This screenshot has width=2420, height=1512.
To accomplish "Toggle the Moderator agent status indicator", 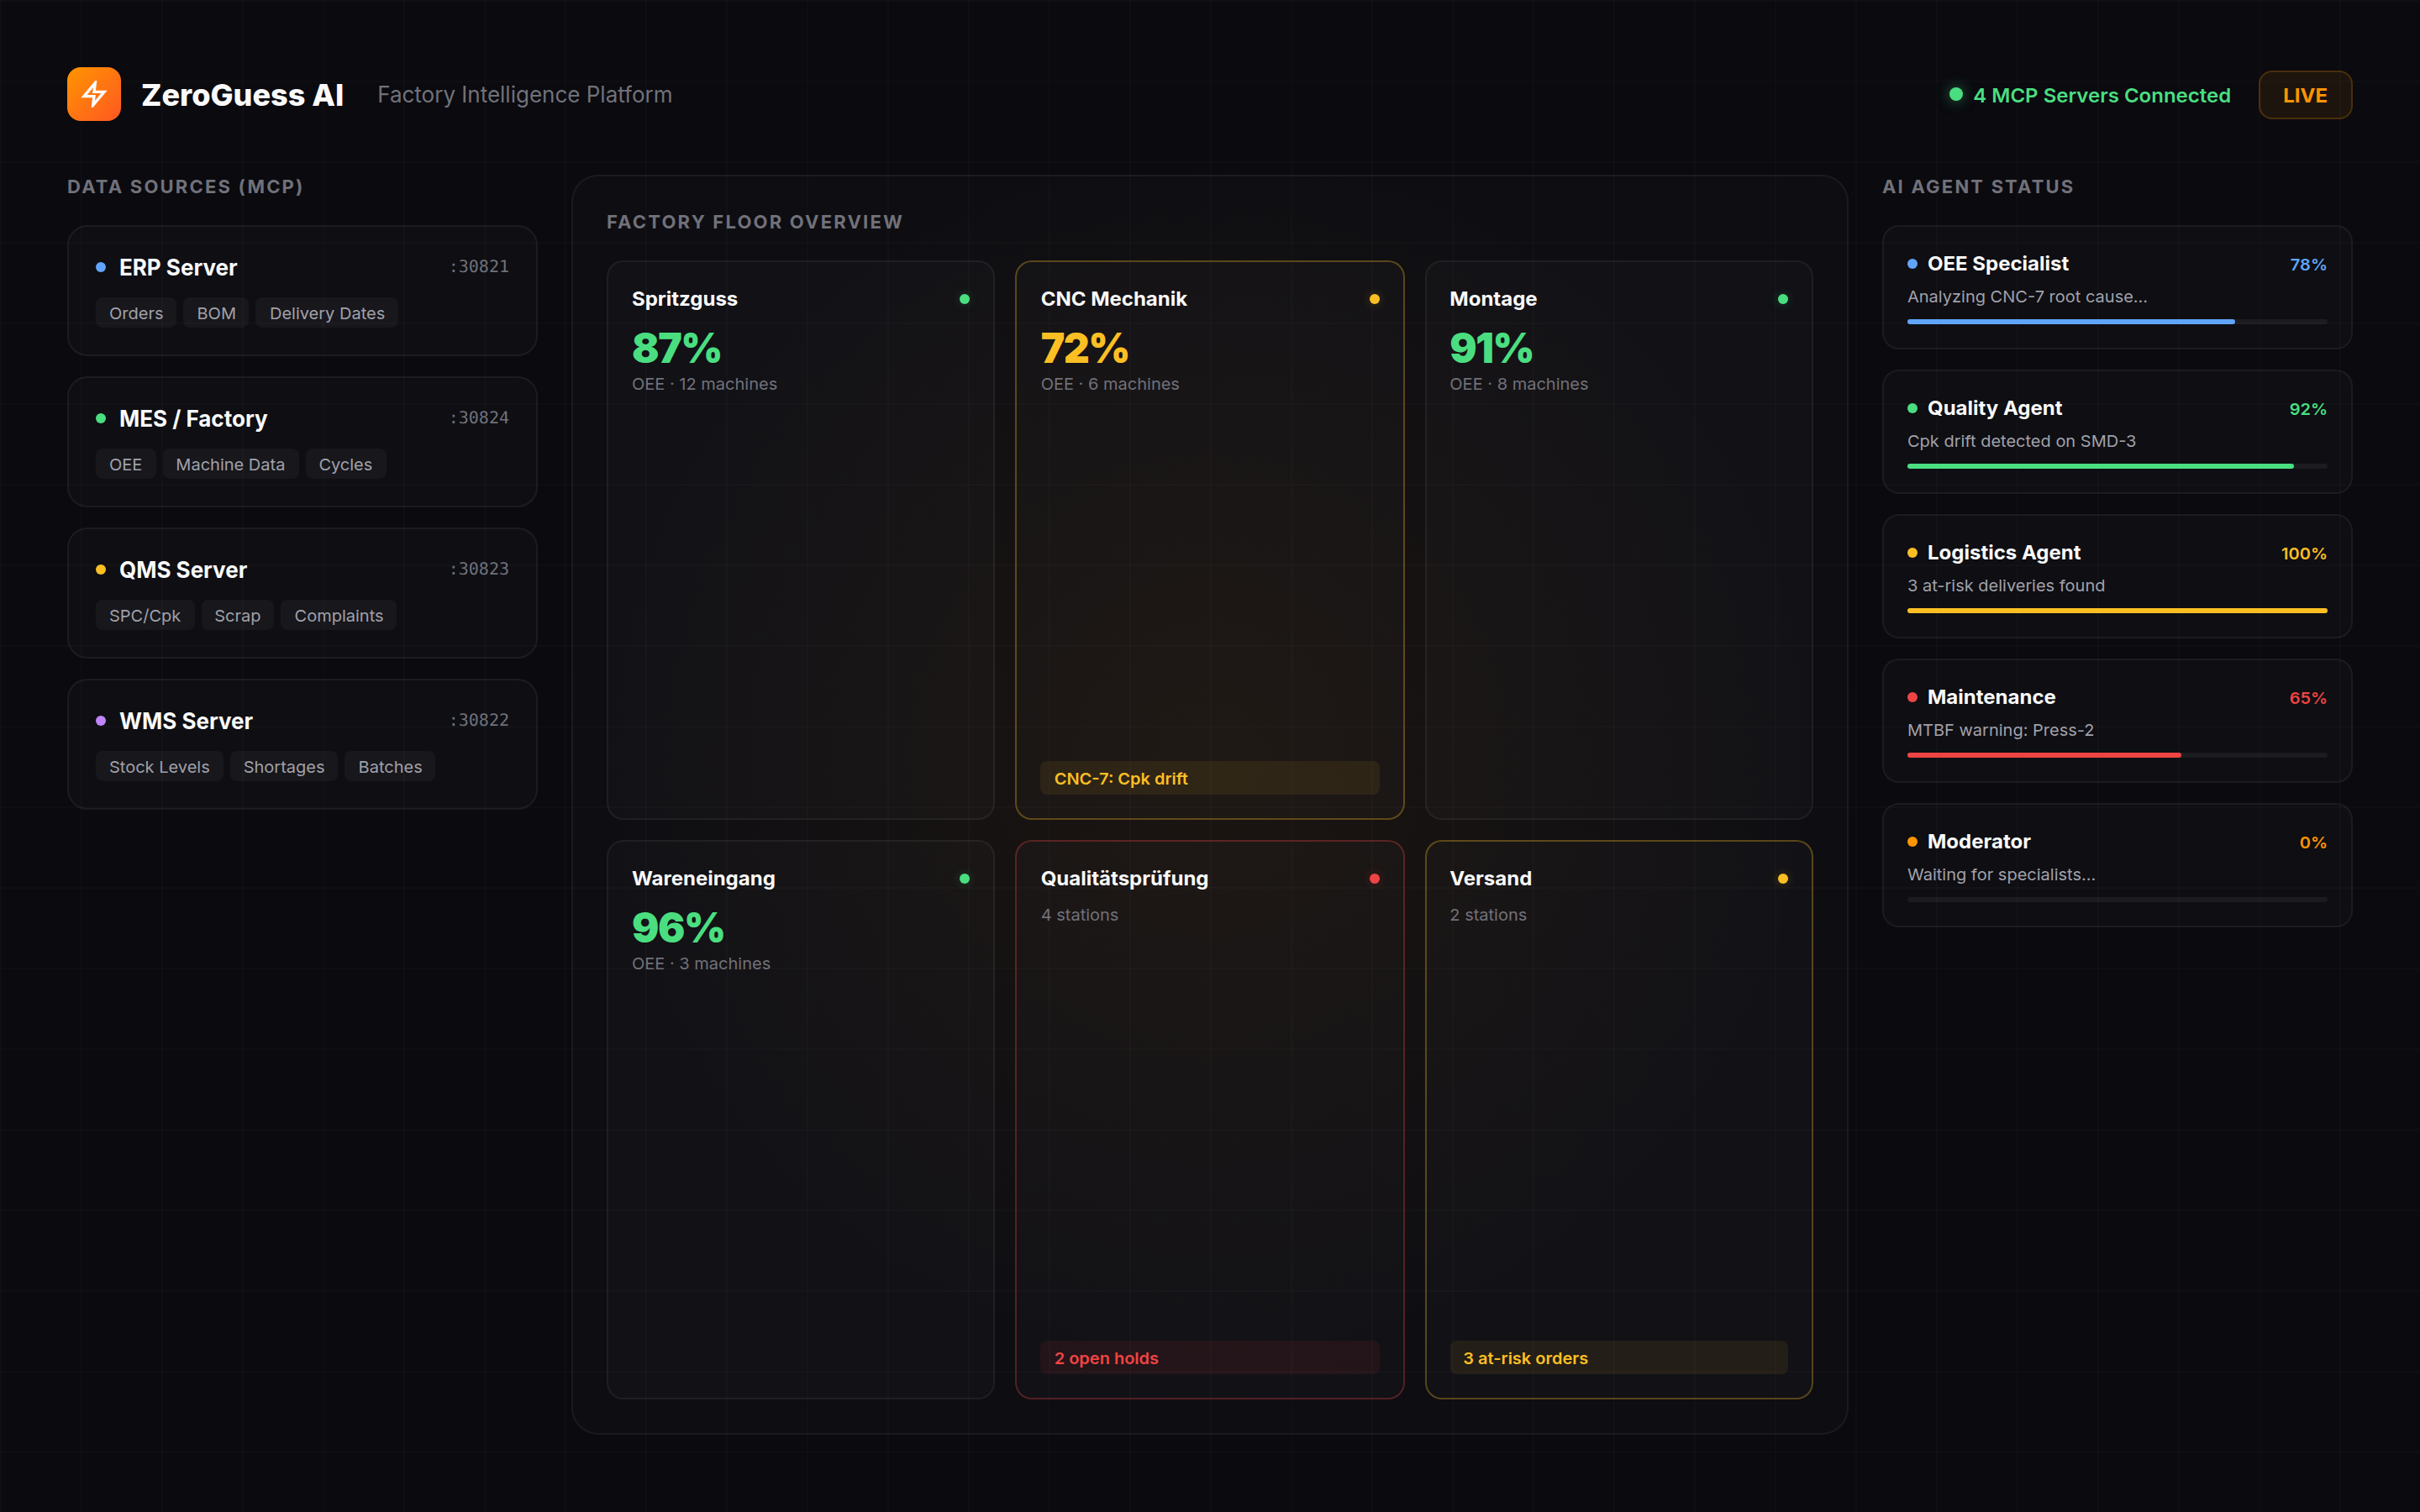I will [x=1912, y=841].
